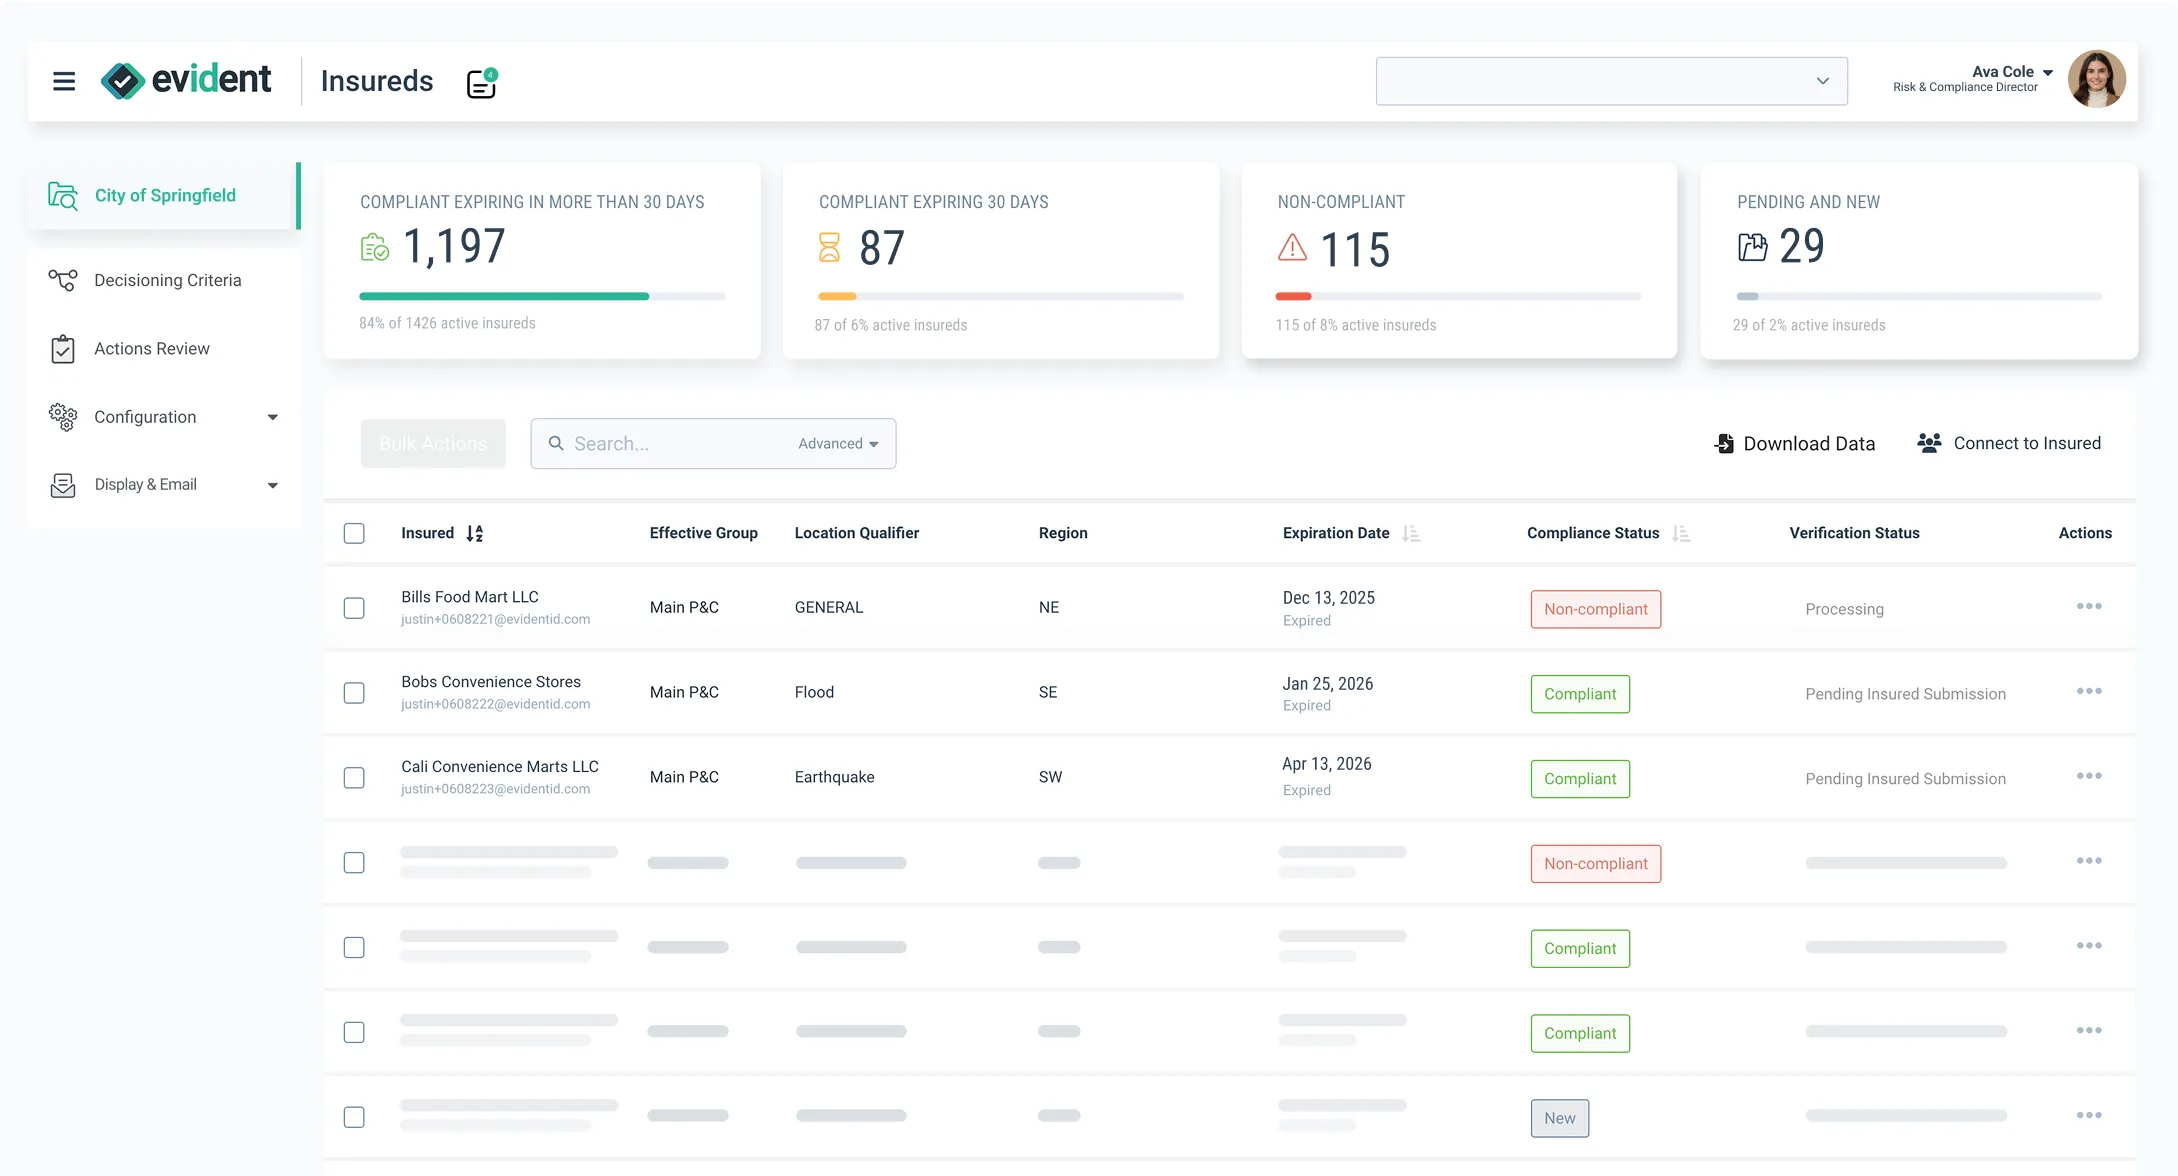Open the notifications icon with badge count 4
The height and width of the screenshot is (1176, 2178).
click(480, 84)
